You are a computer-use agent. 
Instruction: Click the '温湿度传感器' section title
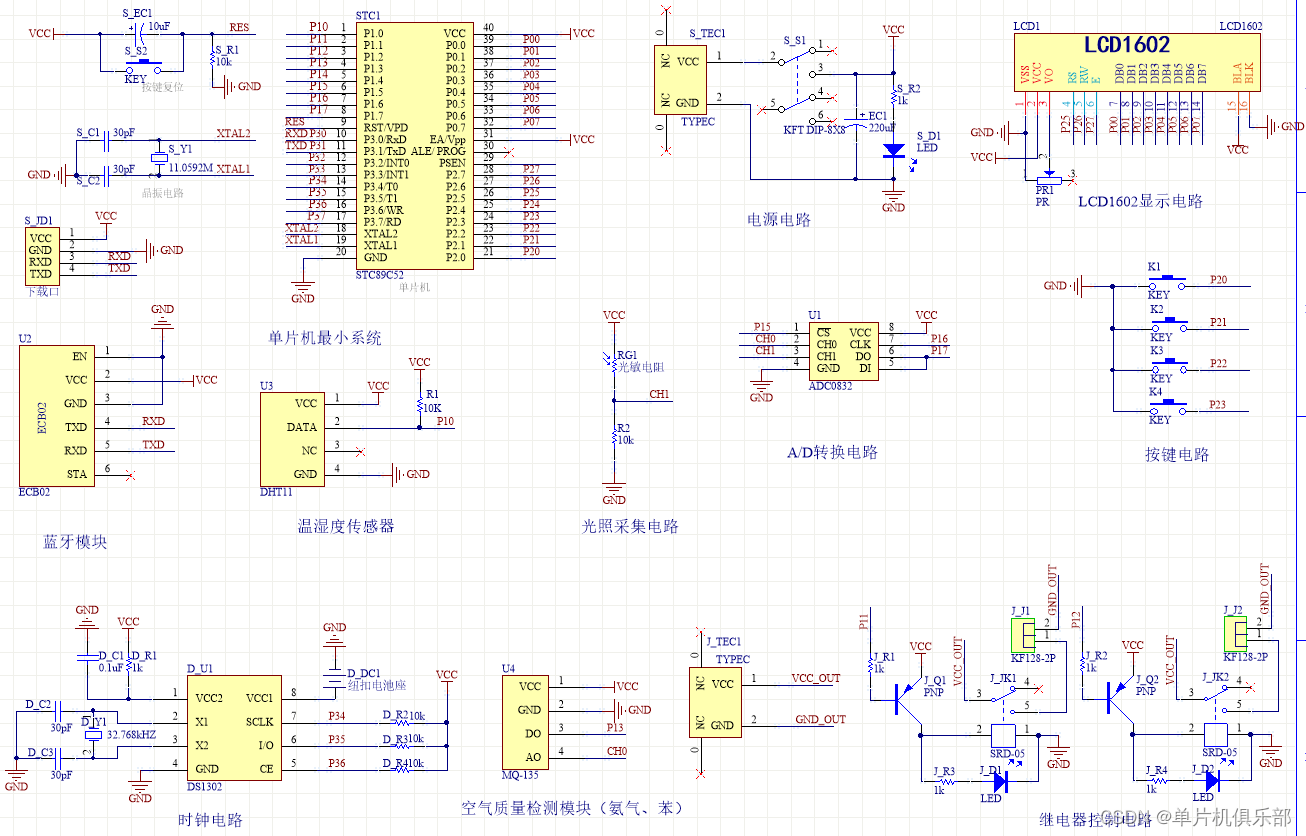coord(346,526)
